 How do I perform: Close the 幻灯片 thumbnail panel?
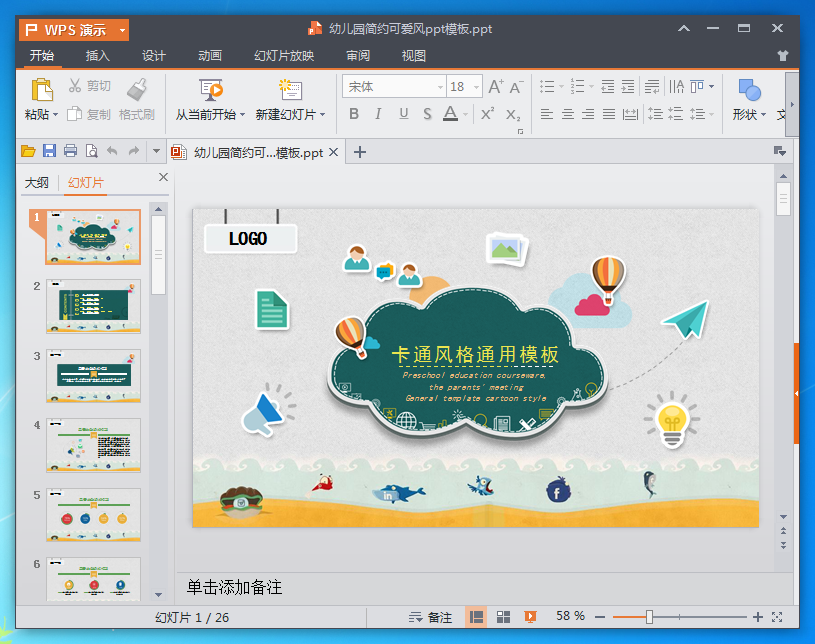point(163,177)
